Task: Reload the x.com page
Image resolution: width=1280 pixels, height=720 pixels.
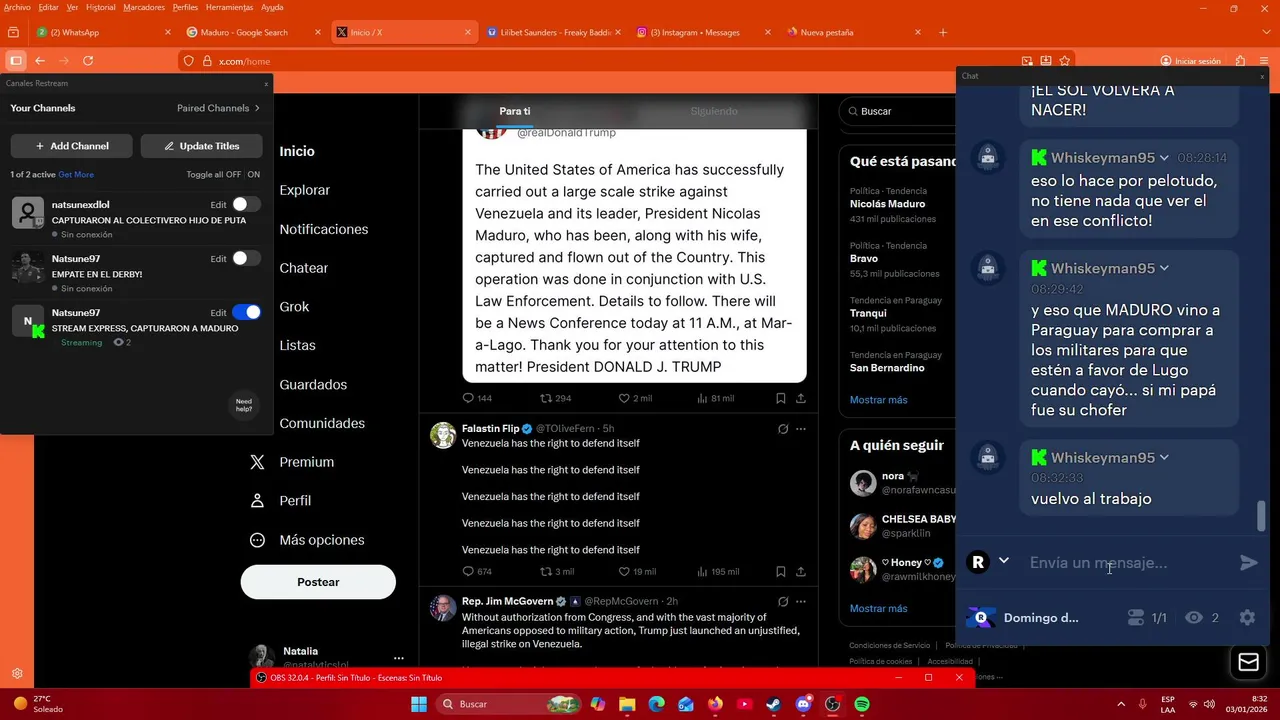Action: (x=88, y=61)
